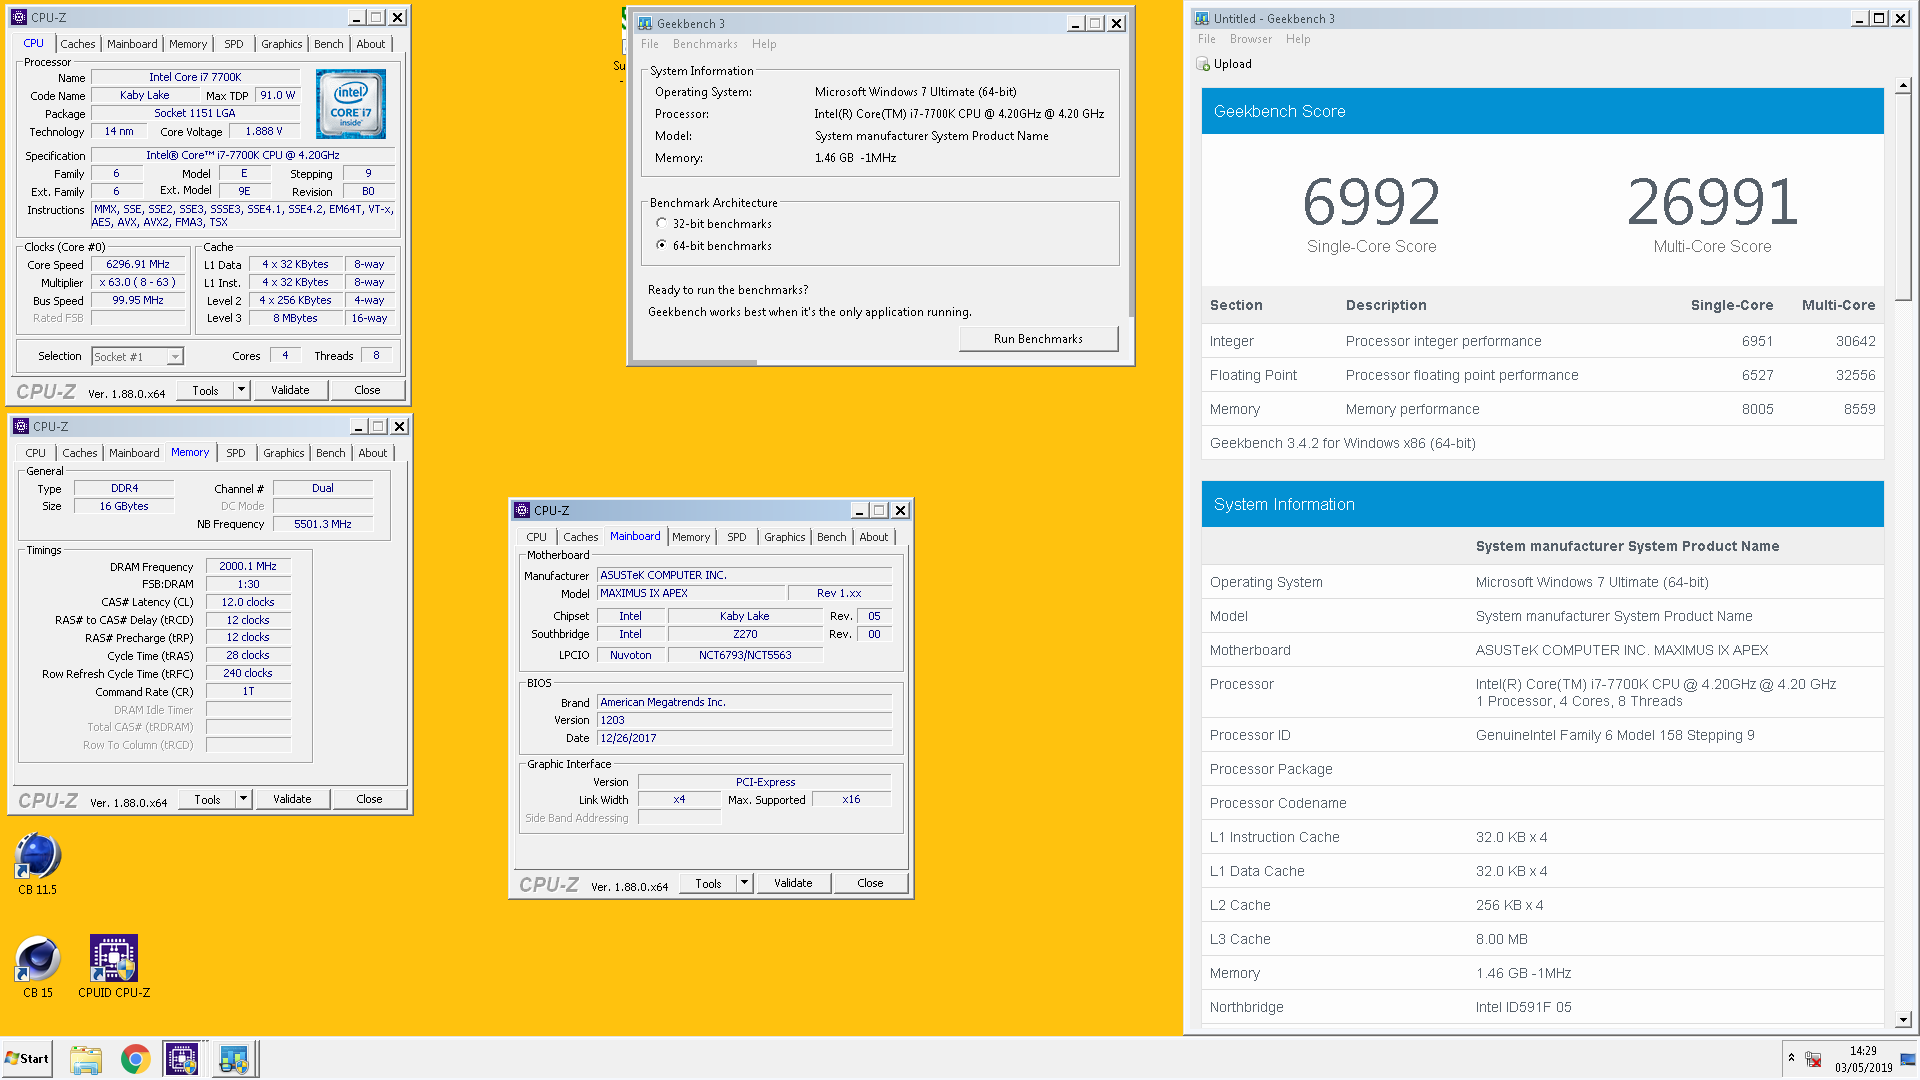Click the Upload icon in Geekbench browser

(x=1203, y=64)
